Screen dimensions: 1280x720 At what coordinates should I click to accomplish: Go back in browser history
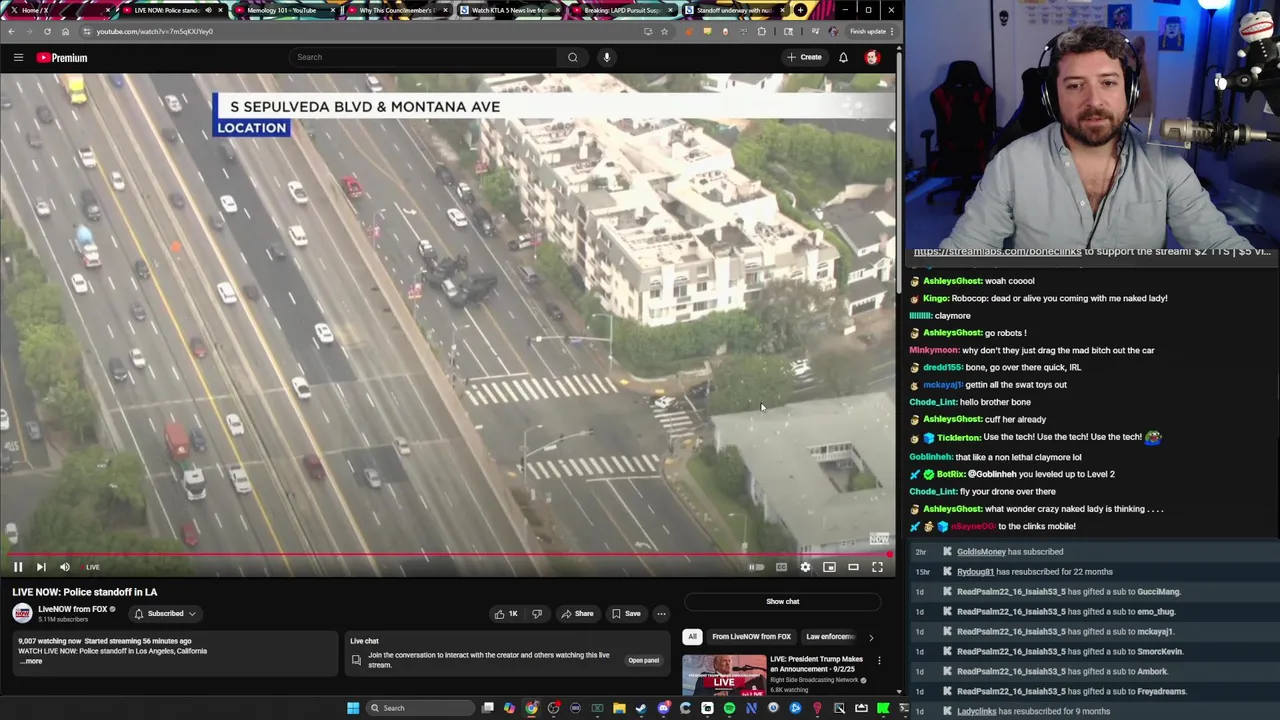11,31
